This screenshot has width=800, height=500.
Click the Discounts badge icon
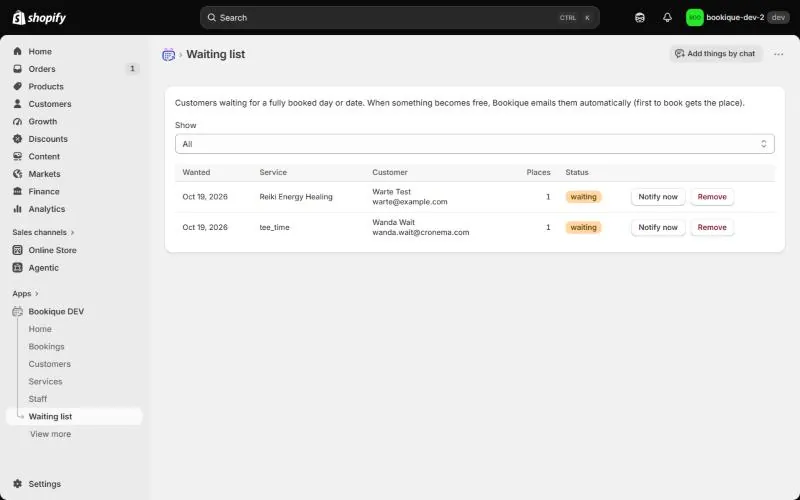click(17, 139)
